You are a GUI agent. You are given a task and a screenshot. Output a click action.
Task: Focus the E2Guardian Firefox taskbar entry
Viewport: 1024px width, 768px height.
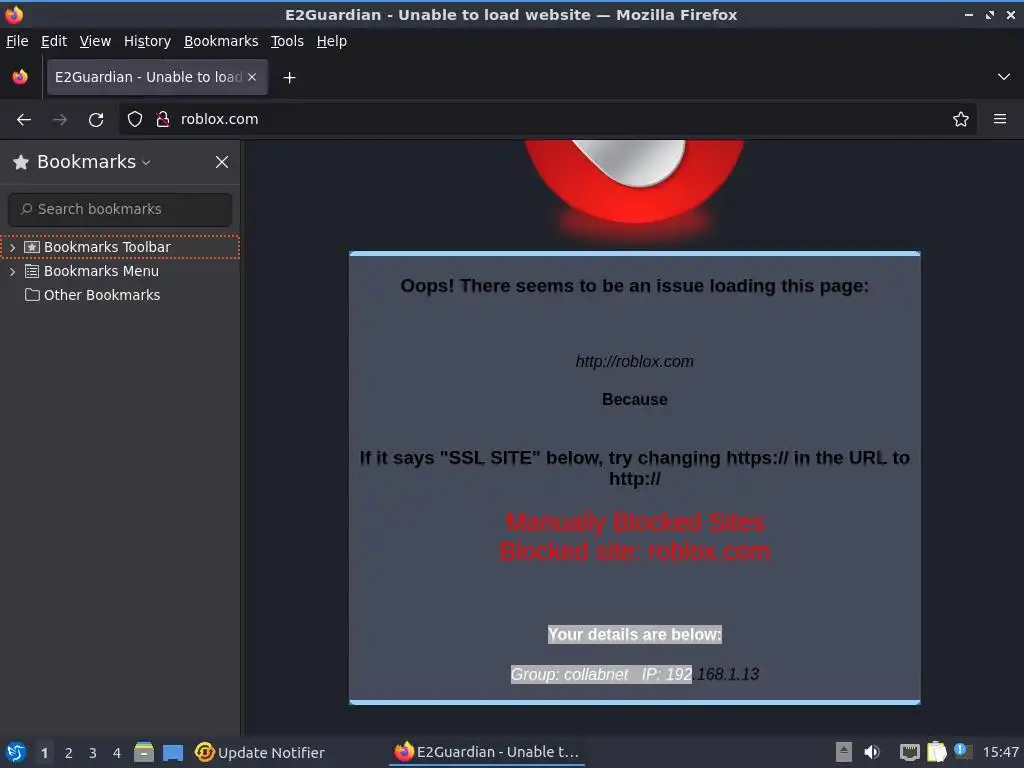[x=487, y=752]
